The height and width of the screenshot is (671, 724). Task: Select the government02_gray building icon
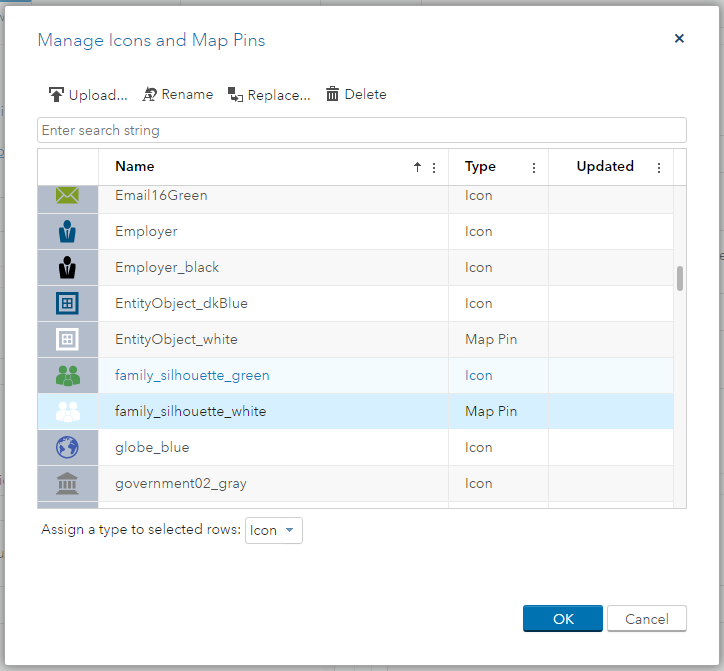tap(68, 484)
